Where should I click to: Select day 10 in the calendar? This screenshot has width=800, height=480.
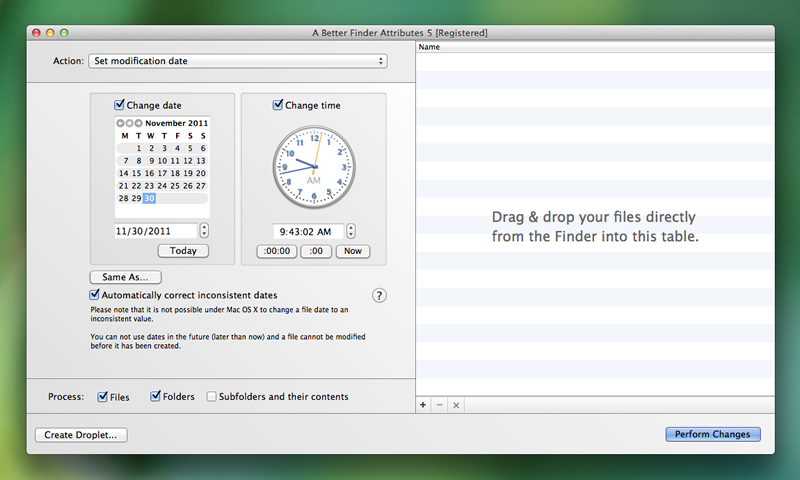[162, 161]
